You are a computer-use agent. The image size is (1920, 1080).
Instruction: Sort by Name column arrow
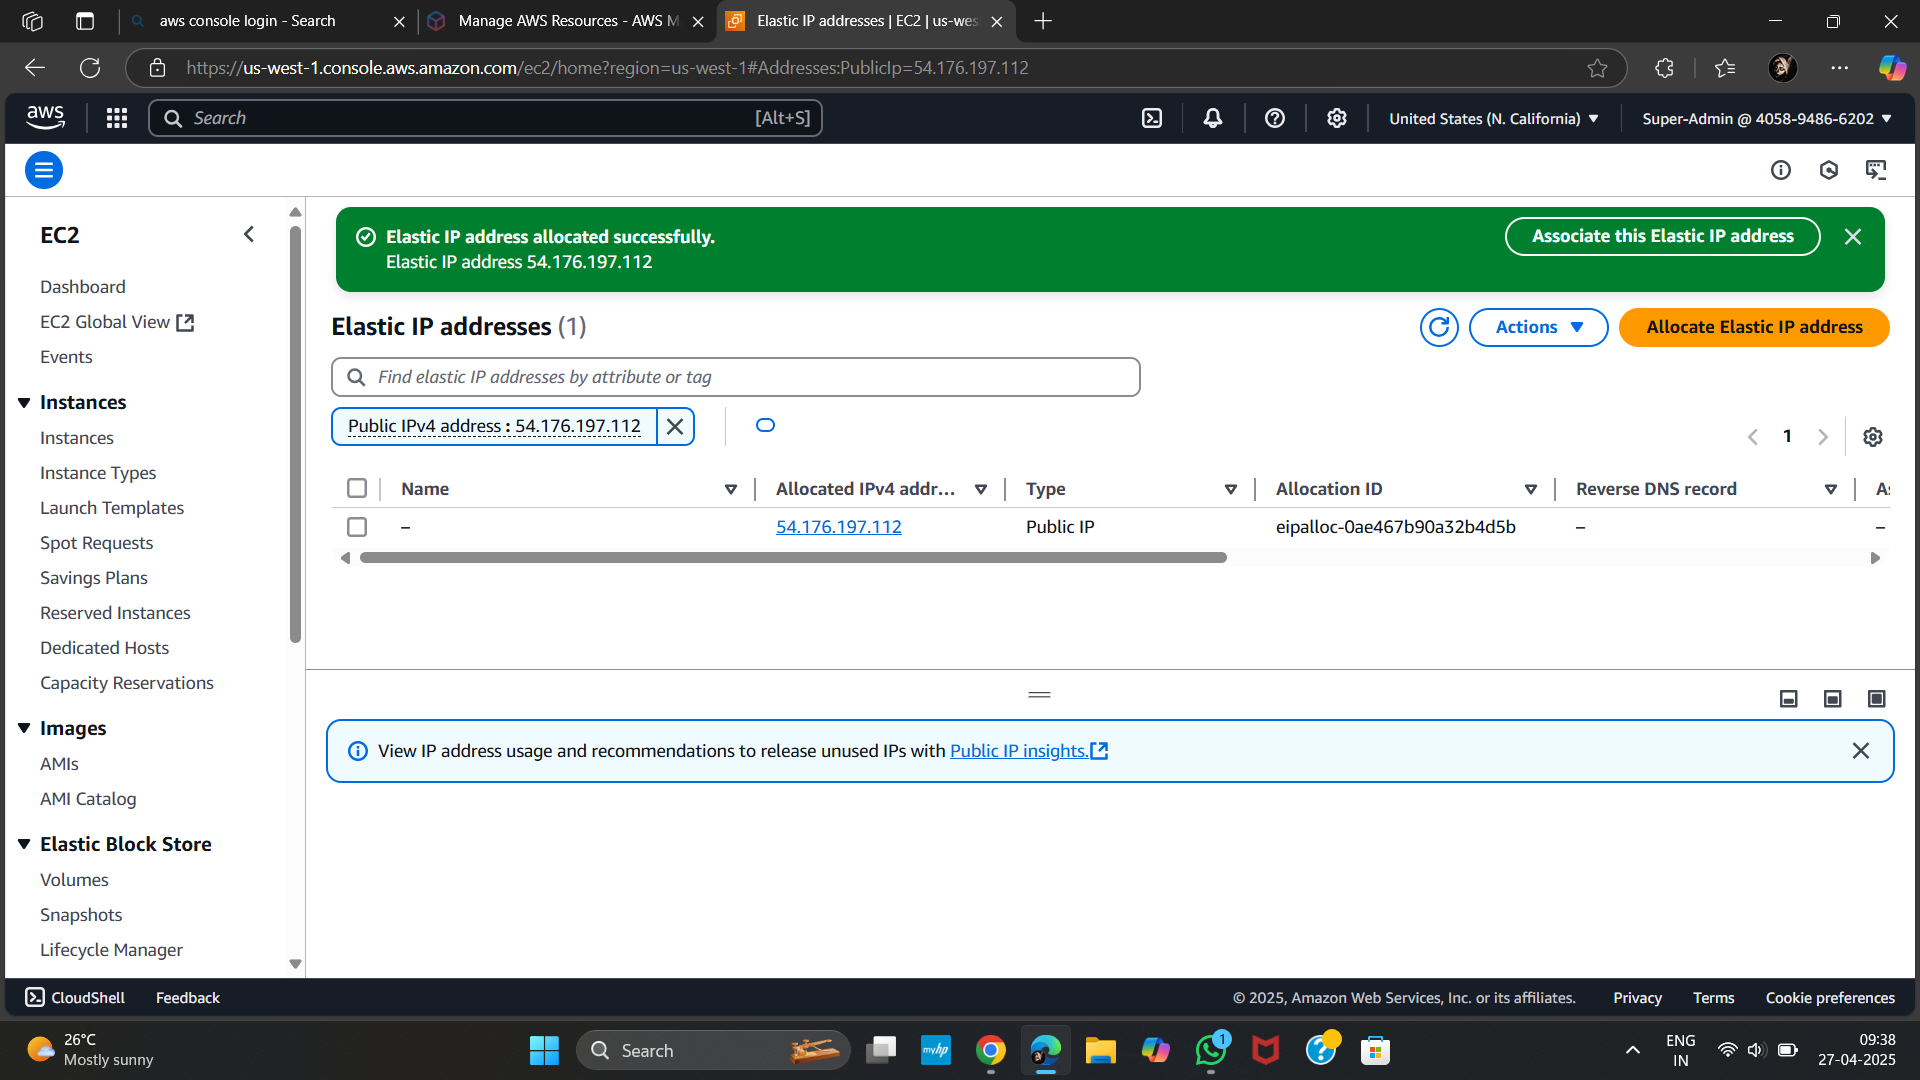731,489
